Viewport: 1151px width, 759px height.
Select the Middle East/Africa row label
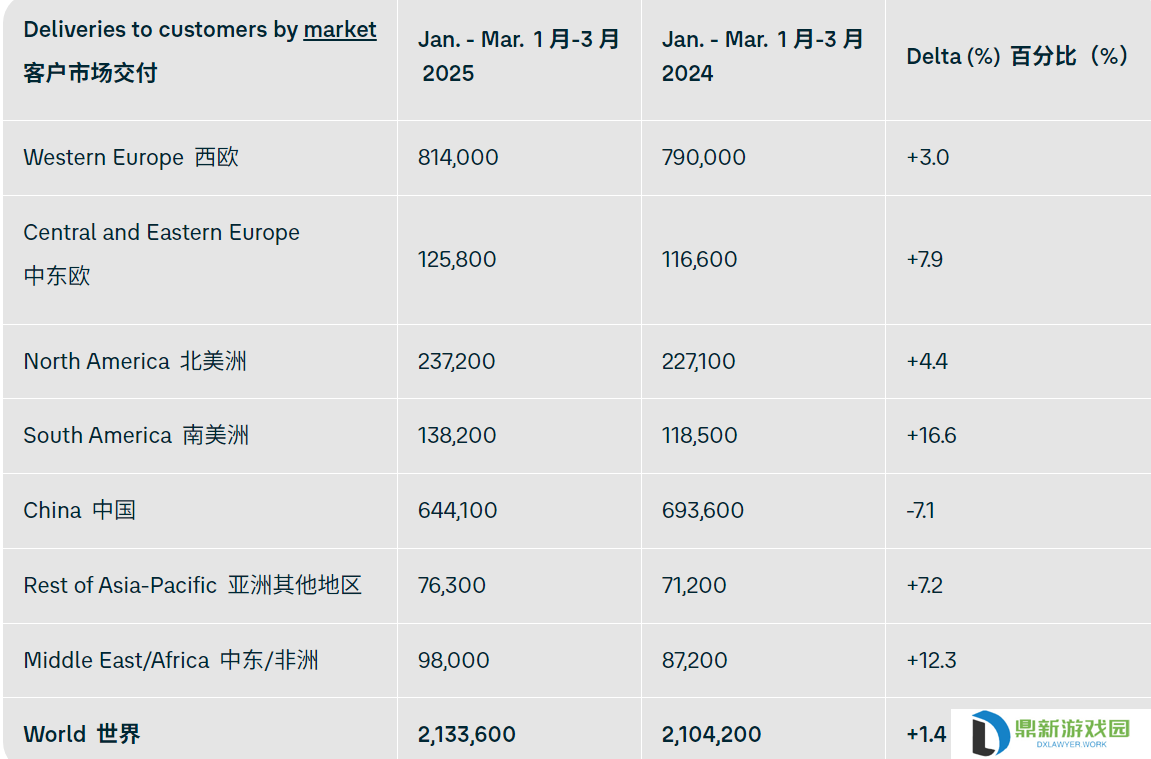click(x=171, y=660)
